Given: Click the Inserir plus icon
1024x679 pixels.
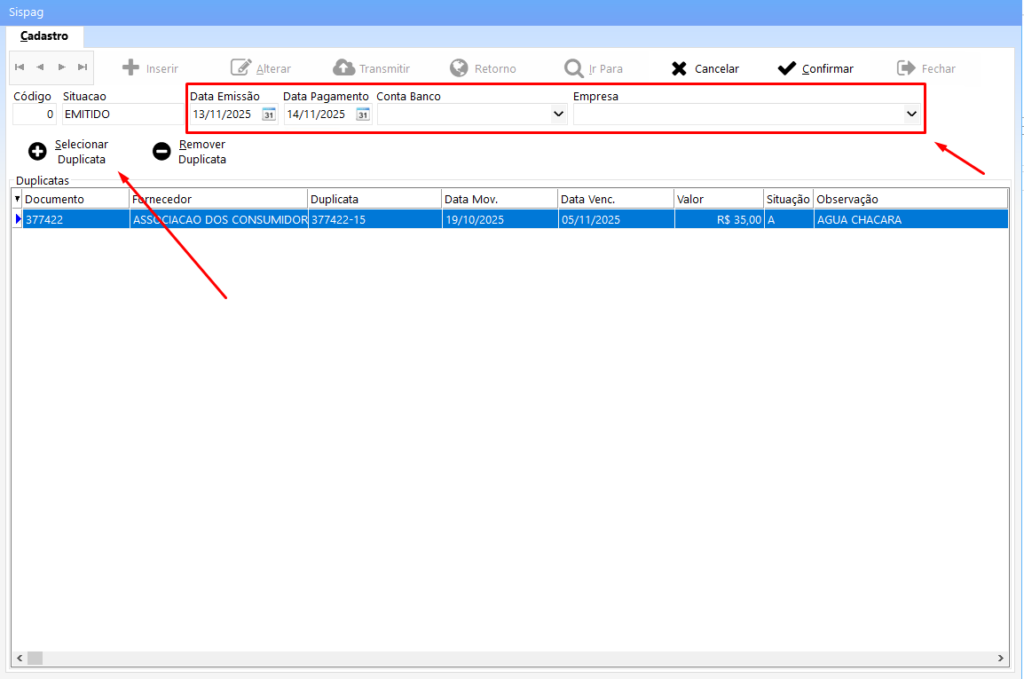Looking at the screenshot, I should click(x=130, y=68).
